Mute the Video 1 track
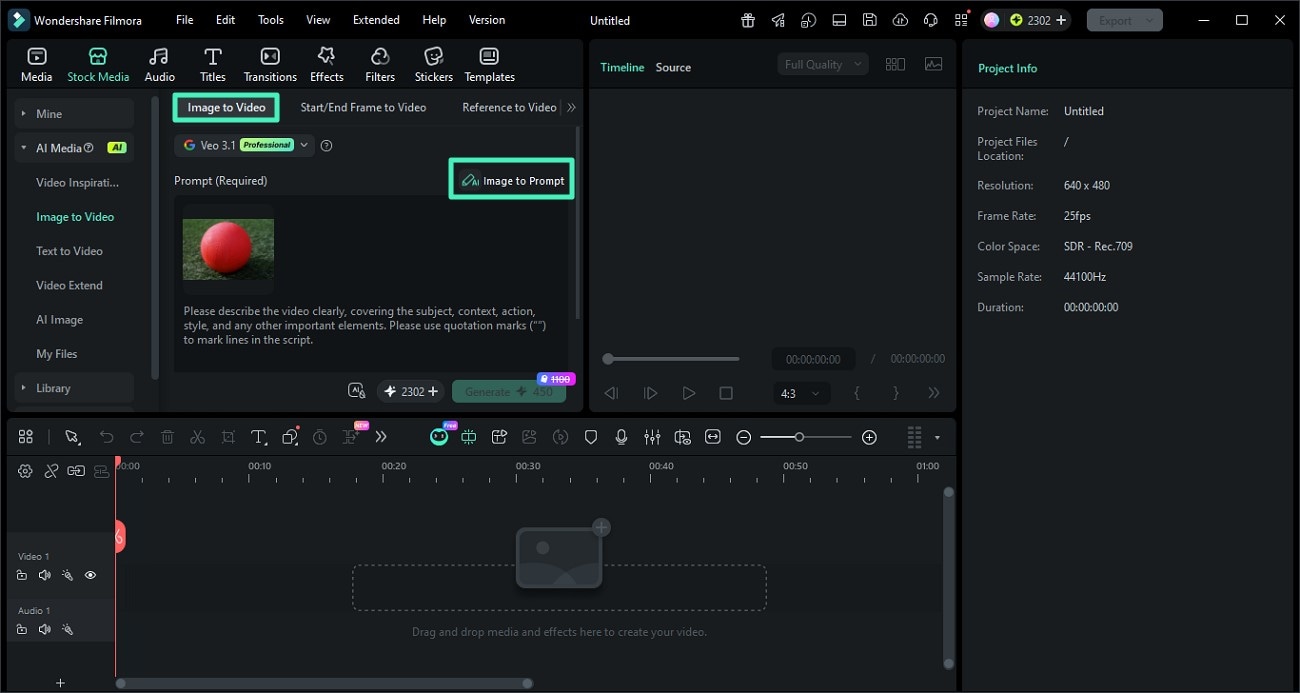The image size is (1300, 693). [44, 575]
